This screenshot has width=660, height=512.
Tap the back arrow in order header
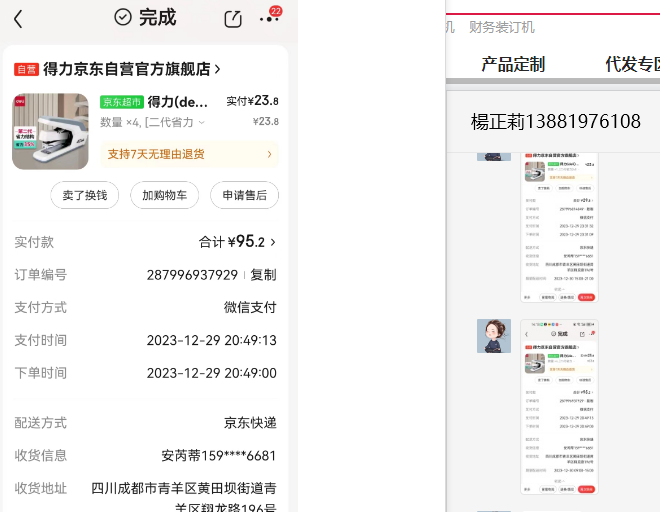coord(18,19)
